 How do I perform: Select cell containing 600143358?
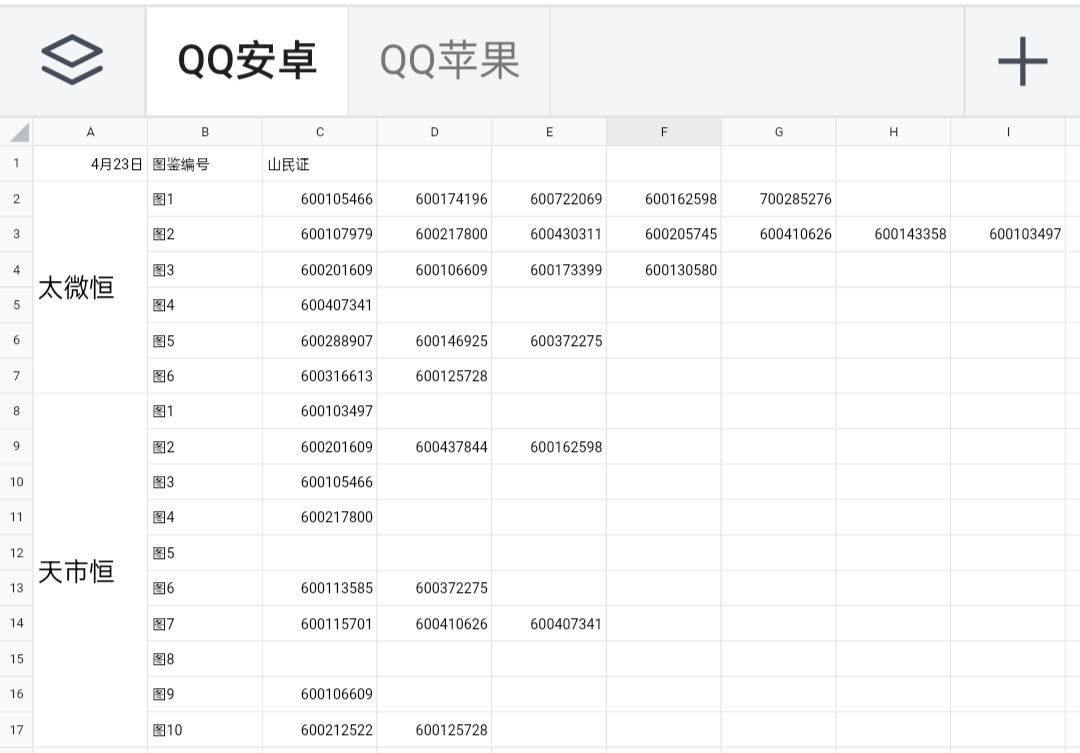[894, 235]
